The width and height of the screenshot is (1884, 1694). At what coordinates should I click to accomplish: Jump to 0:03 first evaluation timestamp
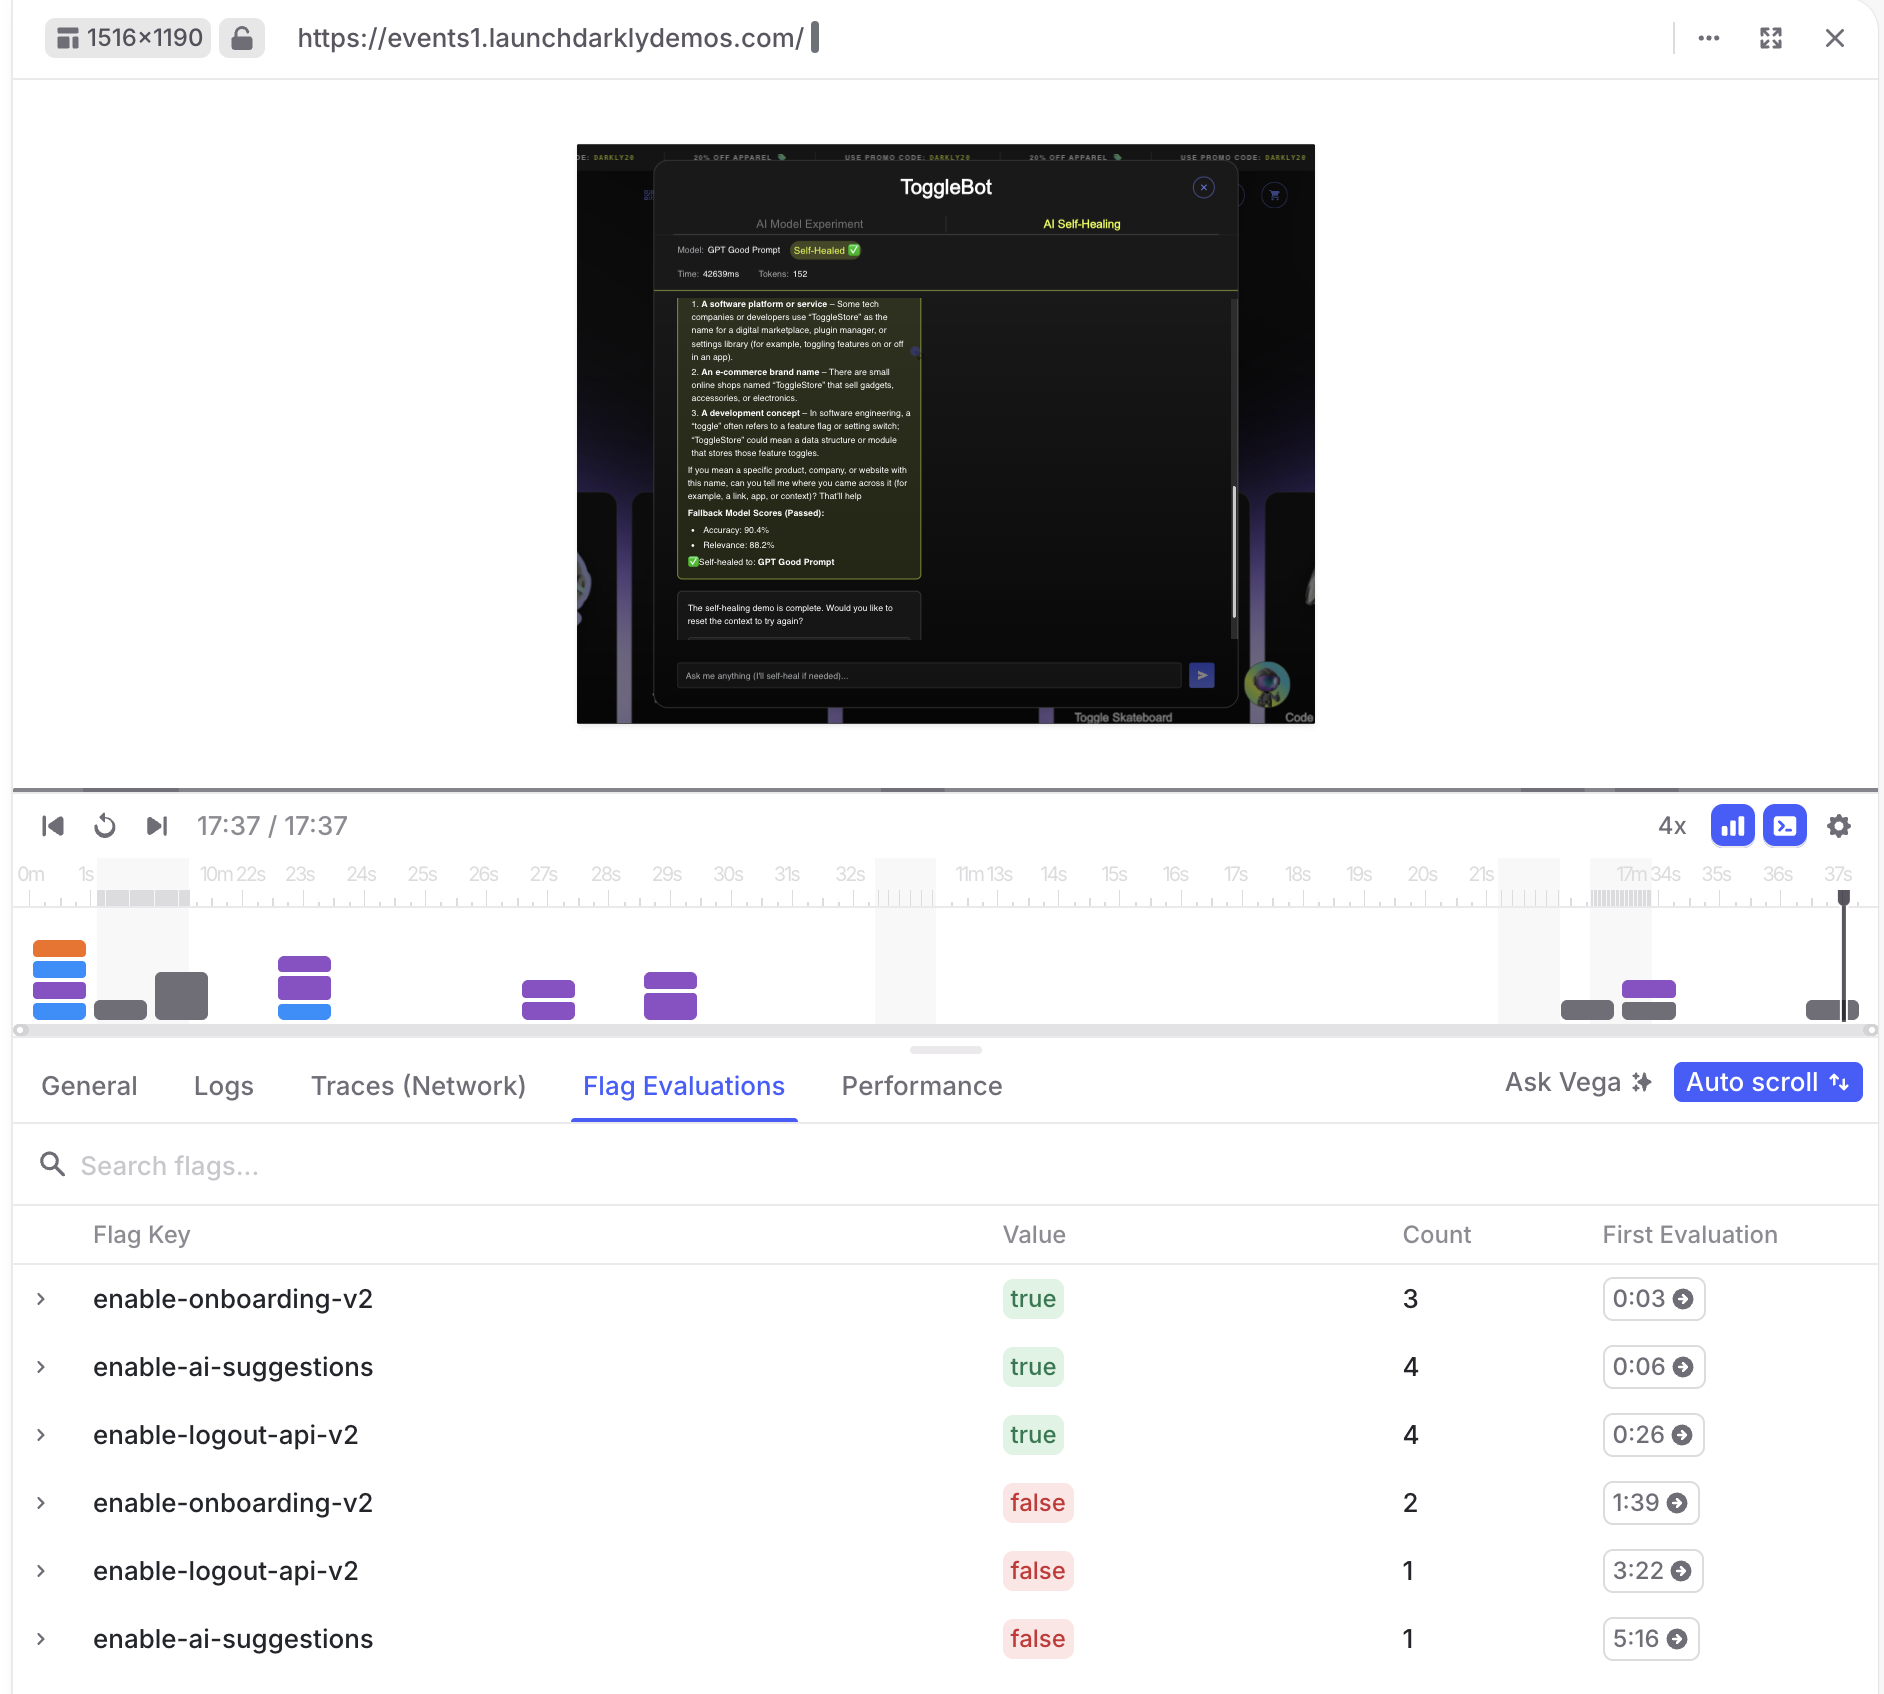(1652, 1299)
